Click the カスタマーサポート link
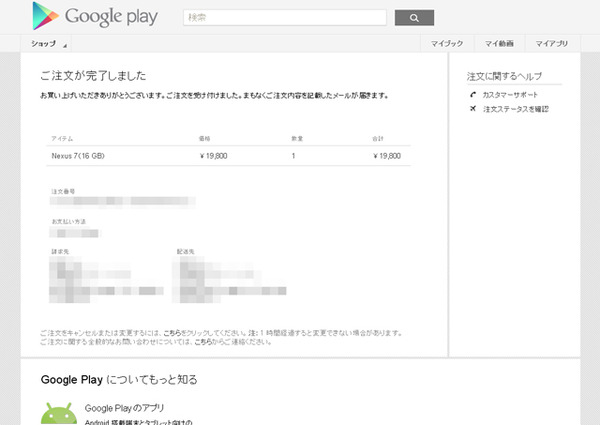 510,95
